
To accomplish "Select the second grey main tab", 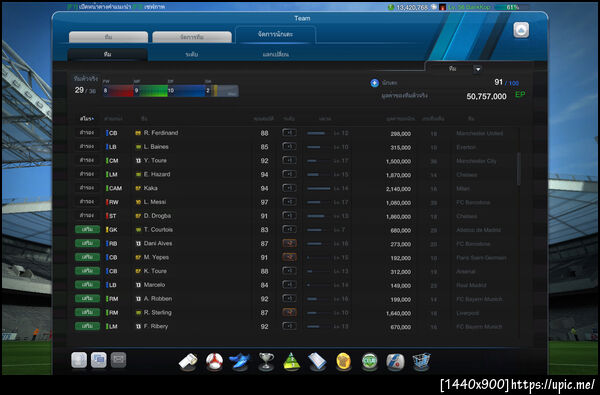I will click(x=192, y=37).
